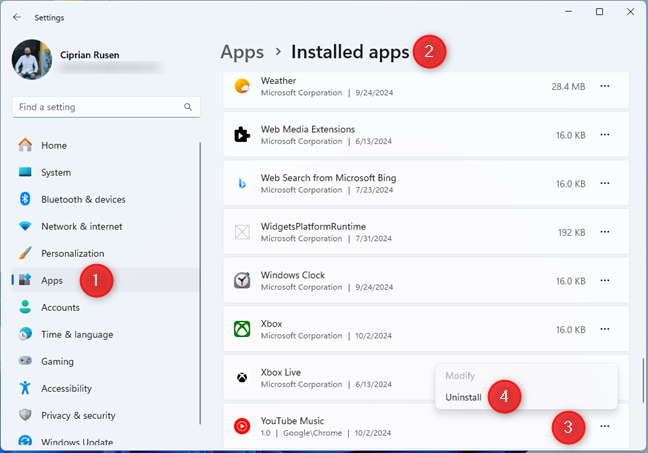Click the YouTube Music icon
This screenshot has width=648, height=453.
[x=242, y=426]
